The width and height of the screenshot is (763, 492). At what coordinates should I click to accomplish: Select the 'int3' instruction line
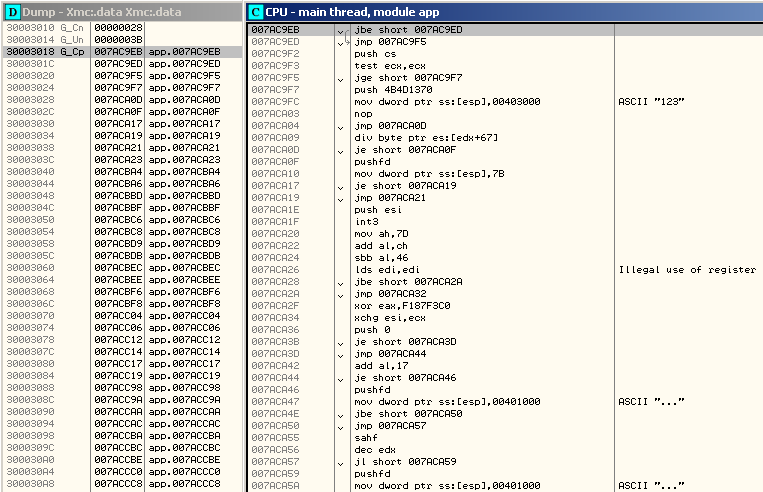tap(365, 221)
